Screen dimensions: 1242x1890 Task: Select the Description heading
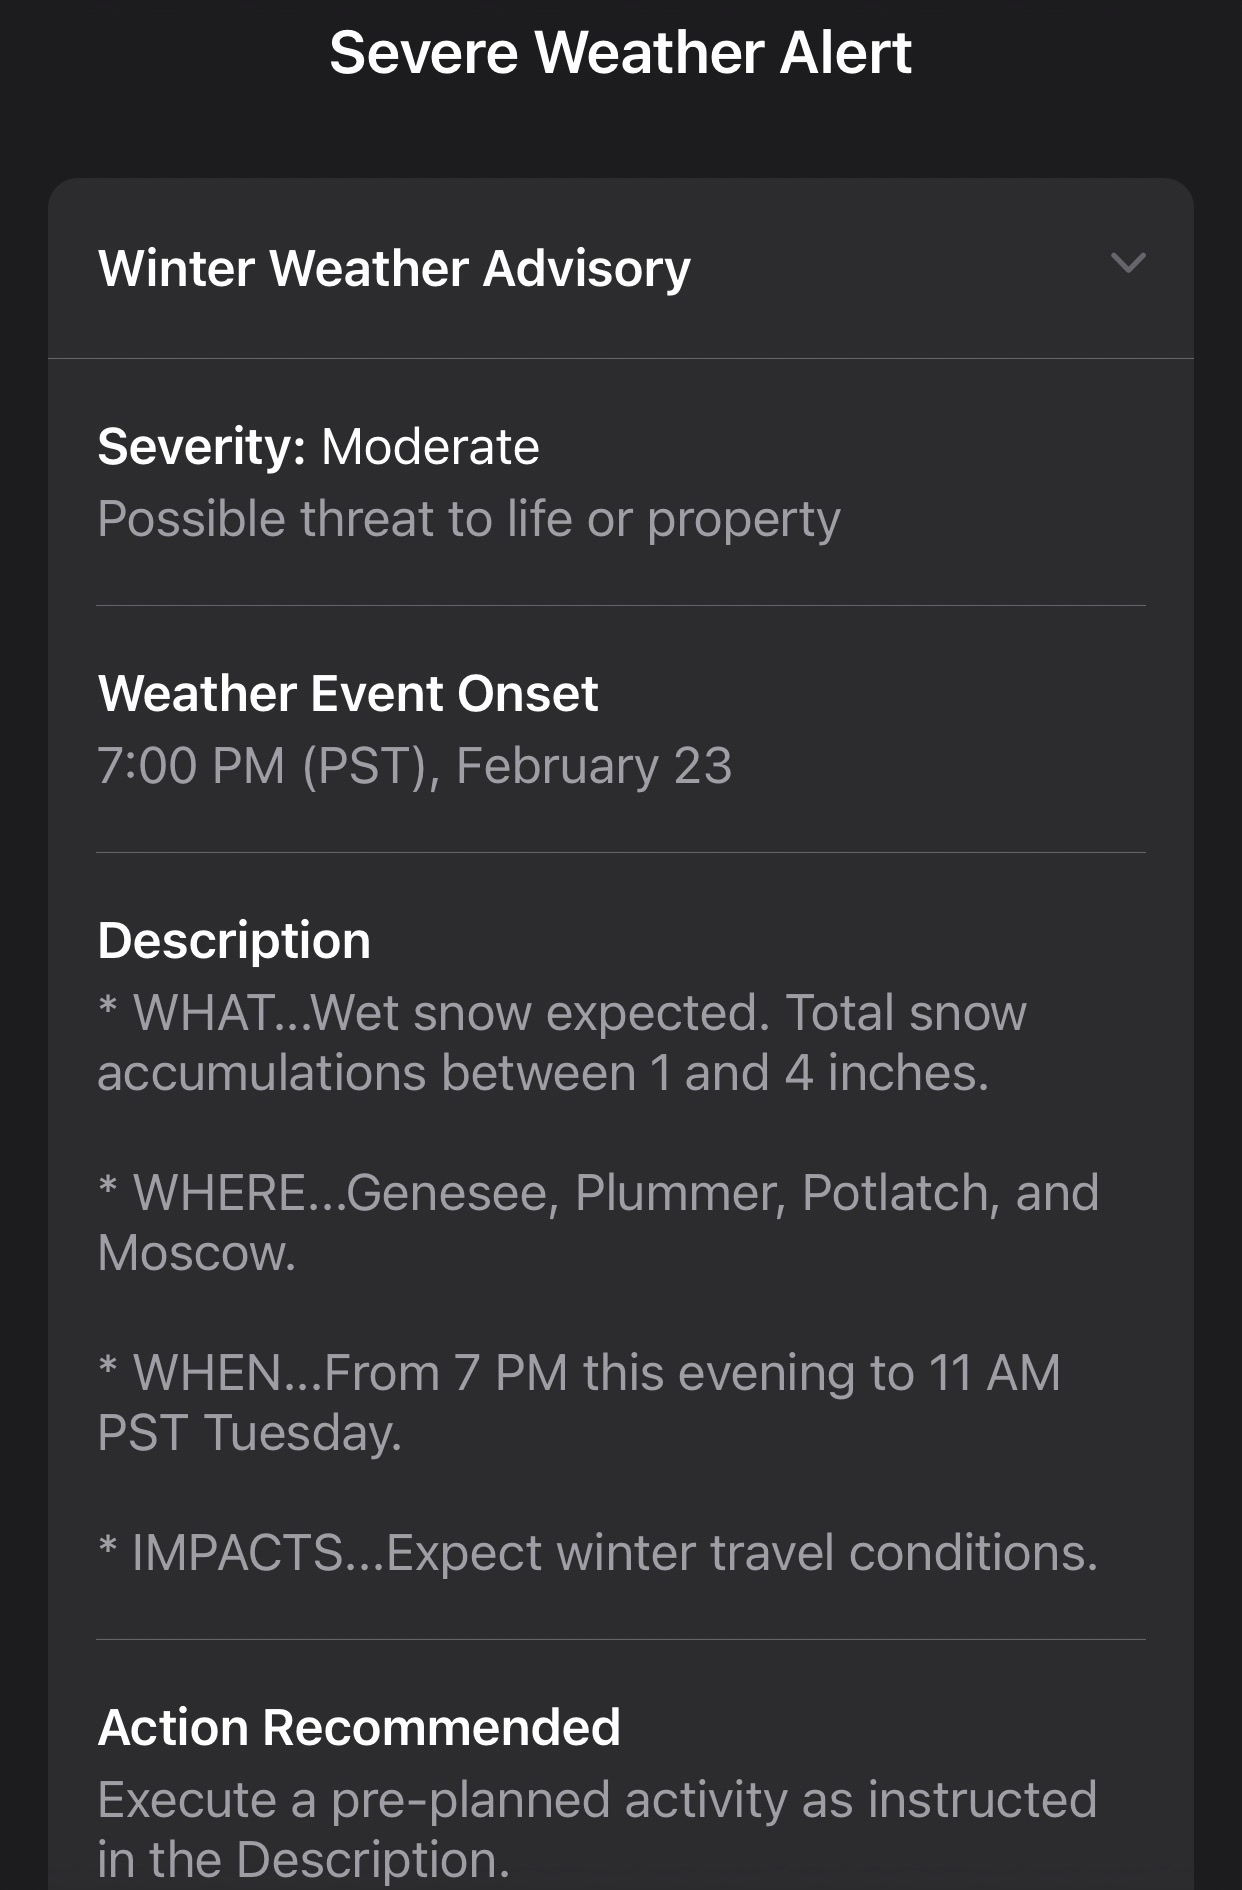point(234,940)
